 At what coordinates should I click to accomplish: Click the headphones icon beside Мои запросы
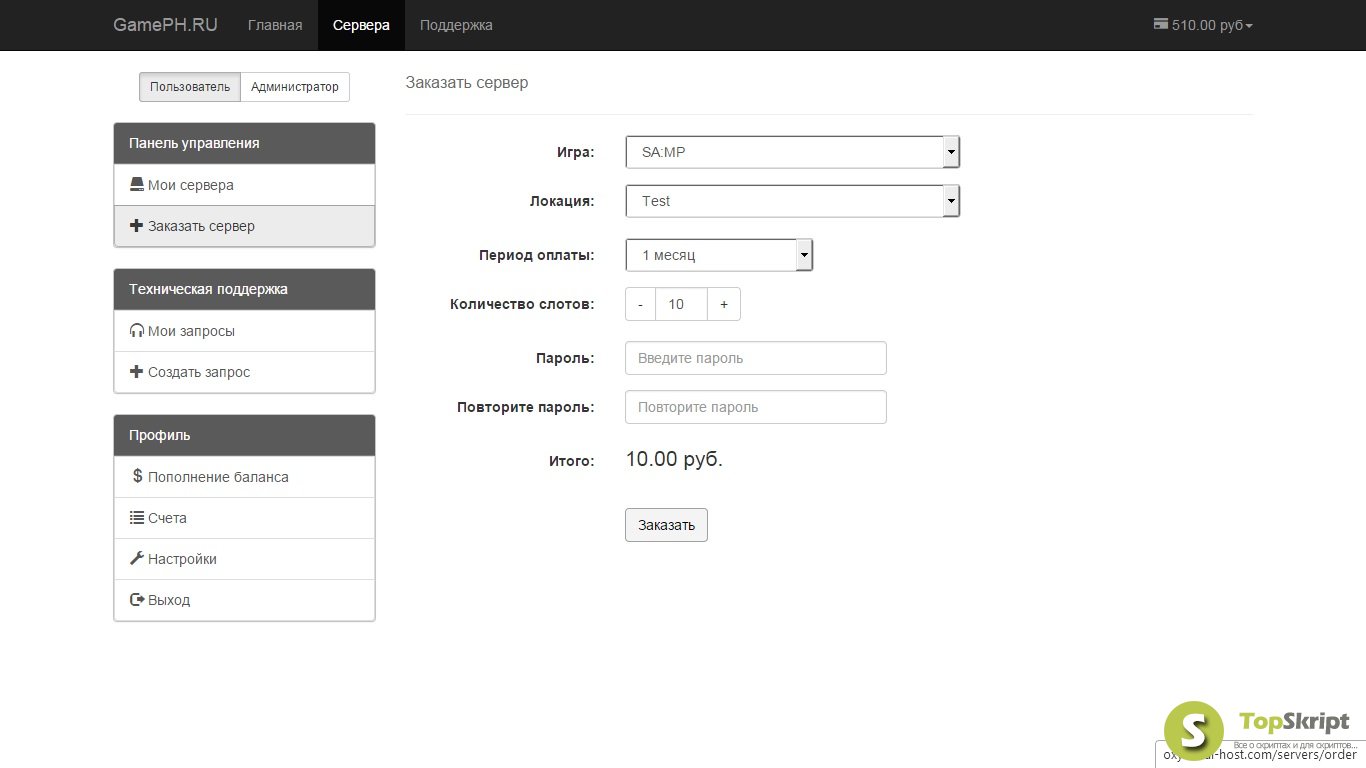click(x=137, y=331)
